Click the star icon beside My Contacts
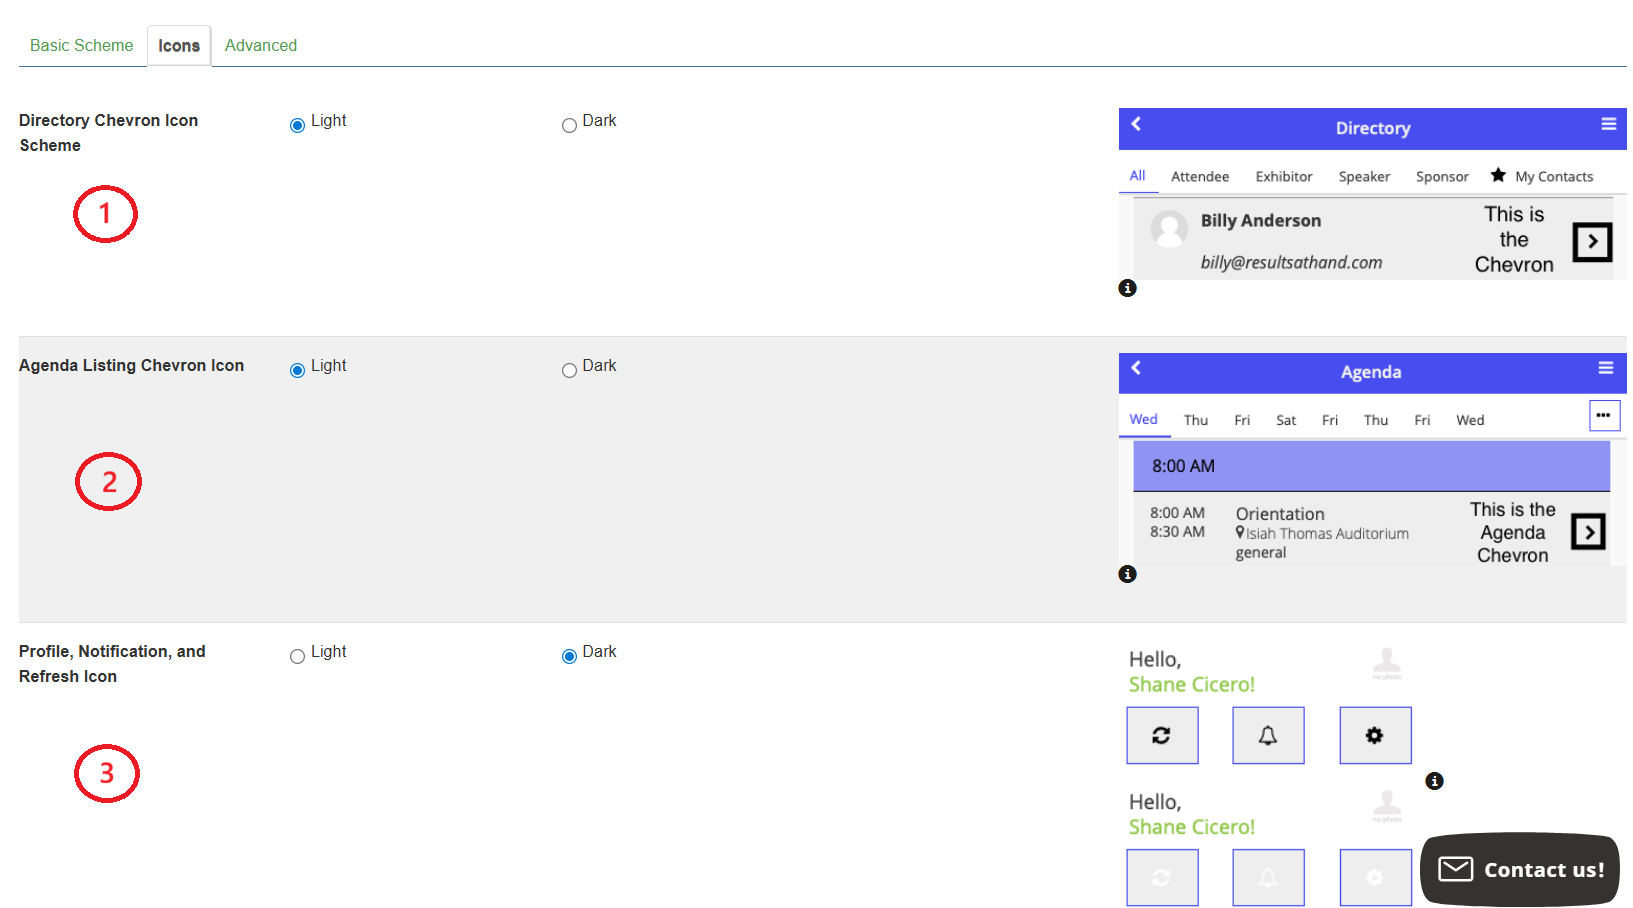 [x=1497, y=175]
